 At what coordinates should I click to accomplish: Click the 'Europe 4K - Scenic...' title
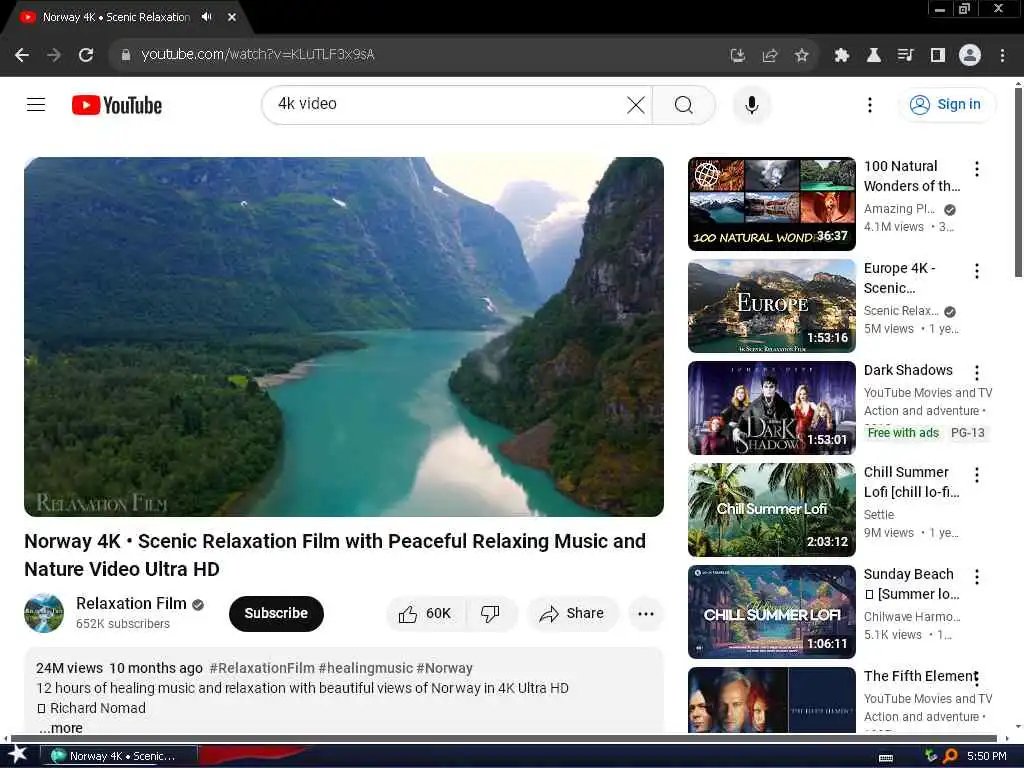coord(899,278)
